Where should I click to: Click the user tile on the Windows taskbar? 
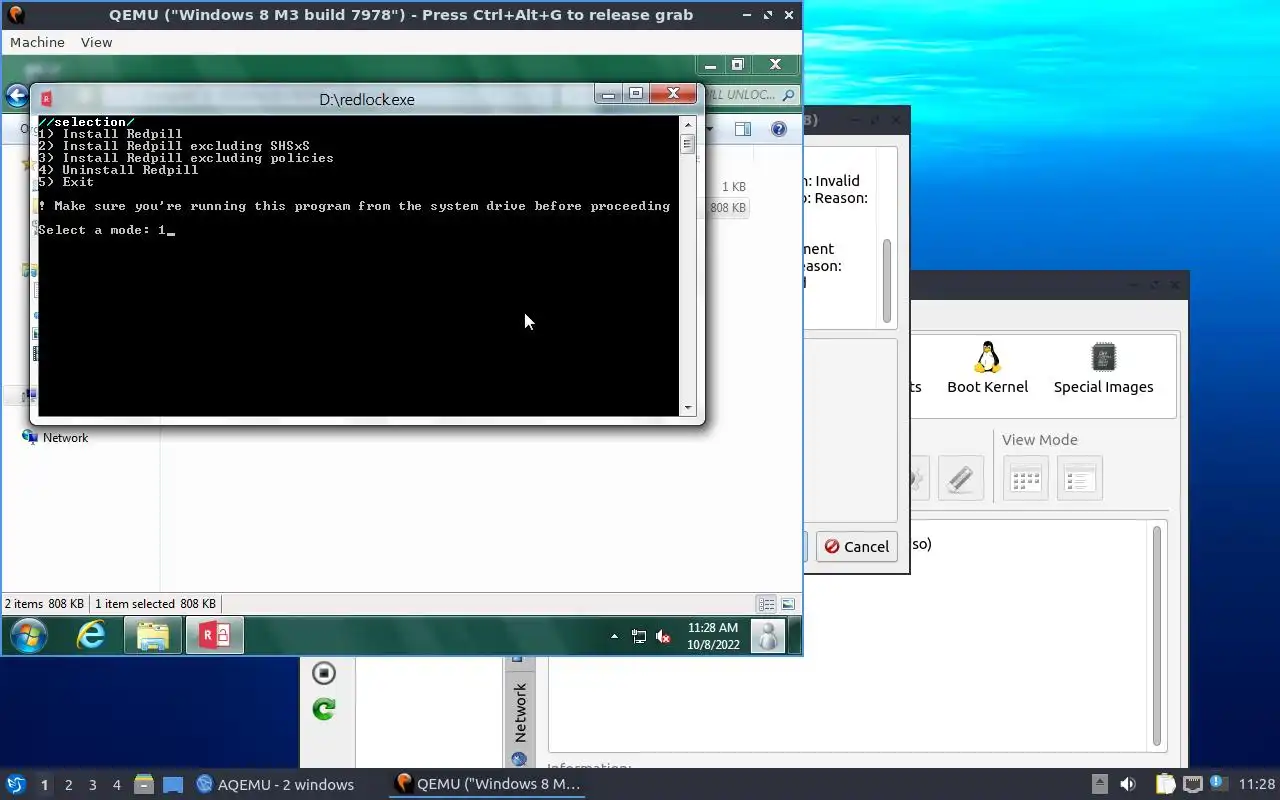coord(768,636)
